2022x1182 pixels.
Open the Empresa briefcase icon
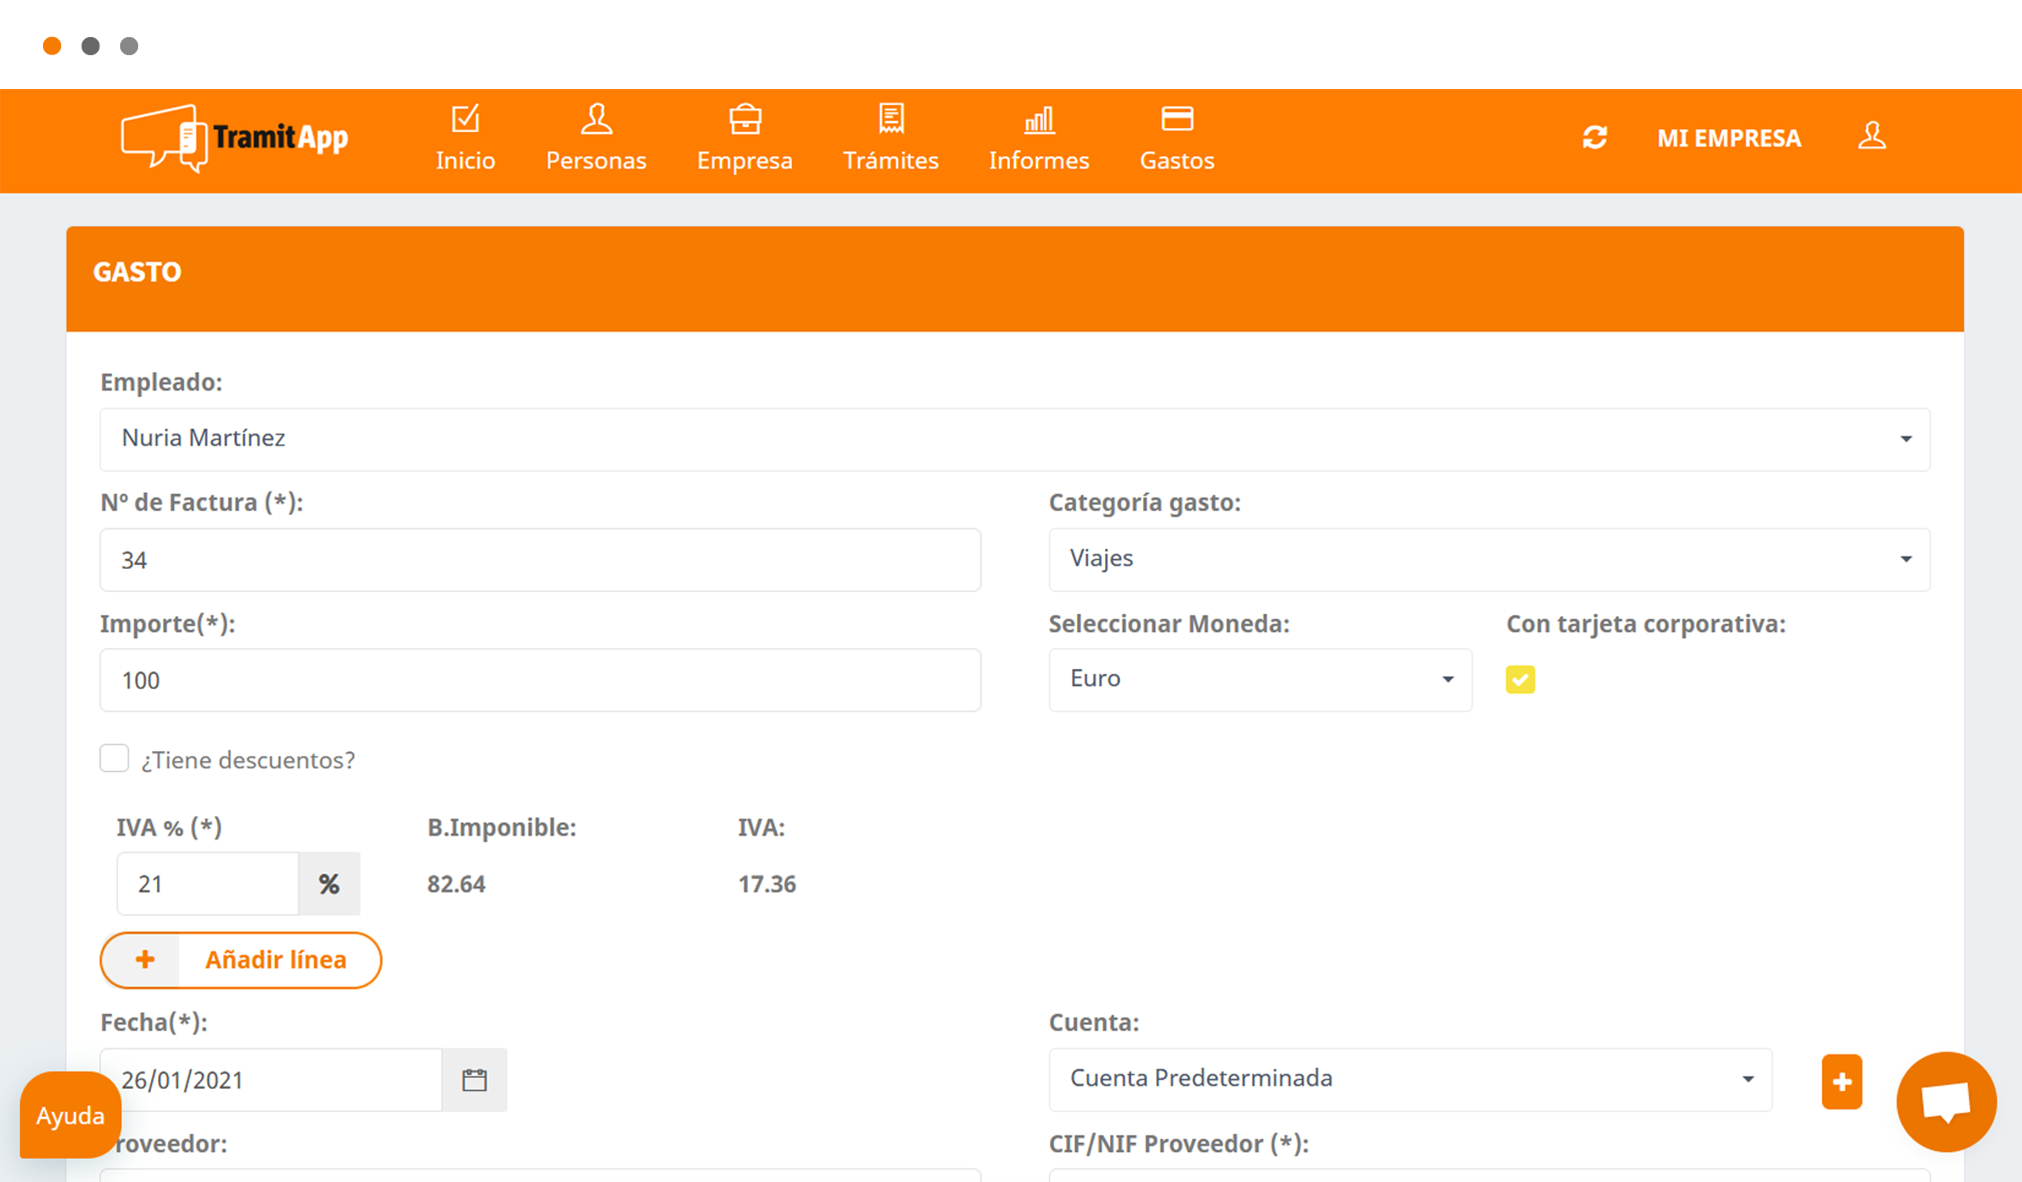[745, 119]
